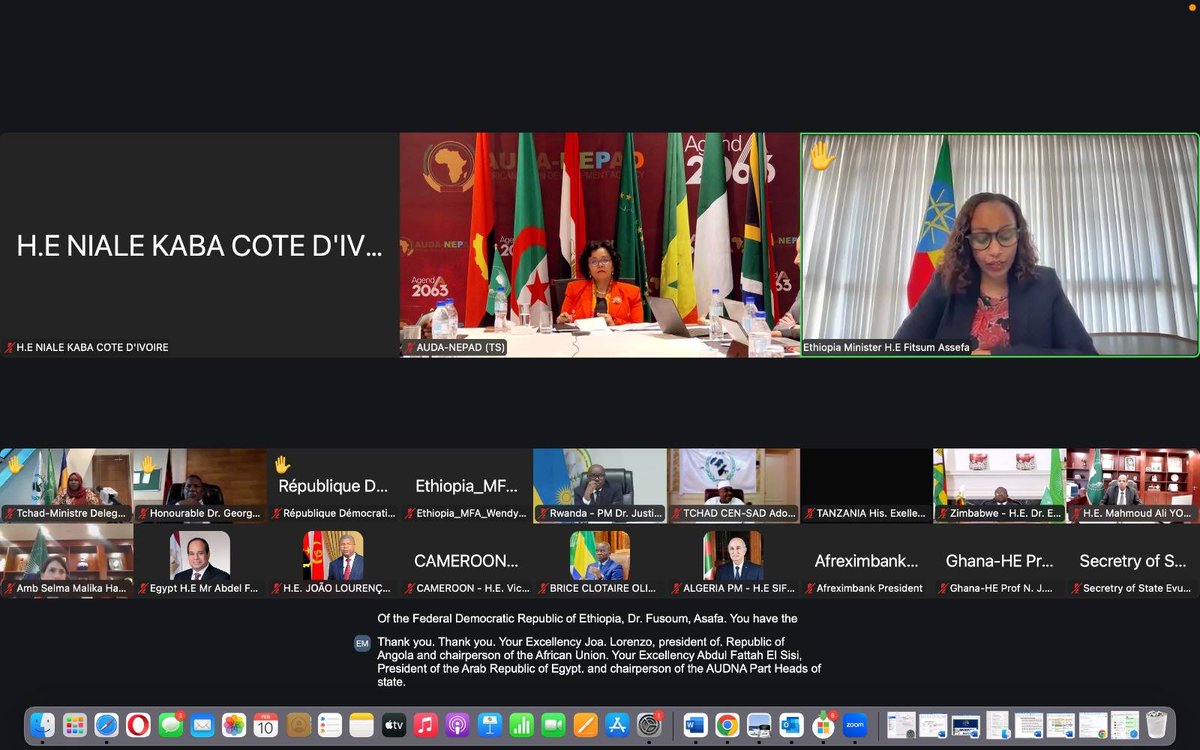
Task: Open Messages with 3 unread badge
Action: pyautogui.click(x=170, y=725)
